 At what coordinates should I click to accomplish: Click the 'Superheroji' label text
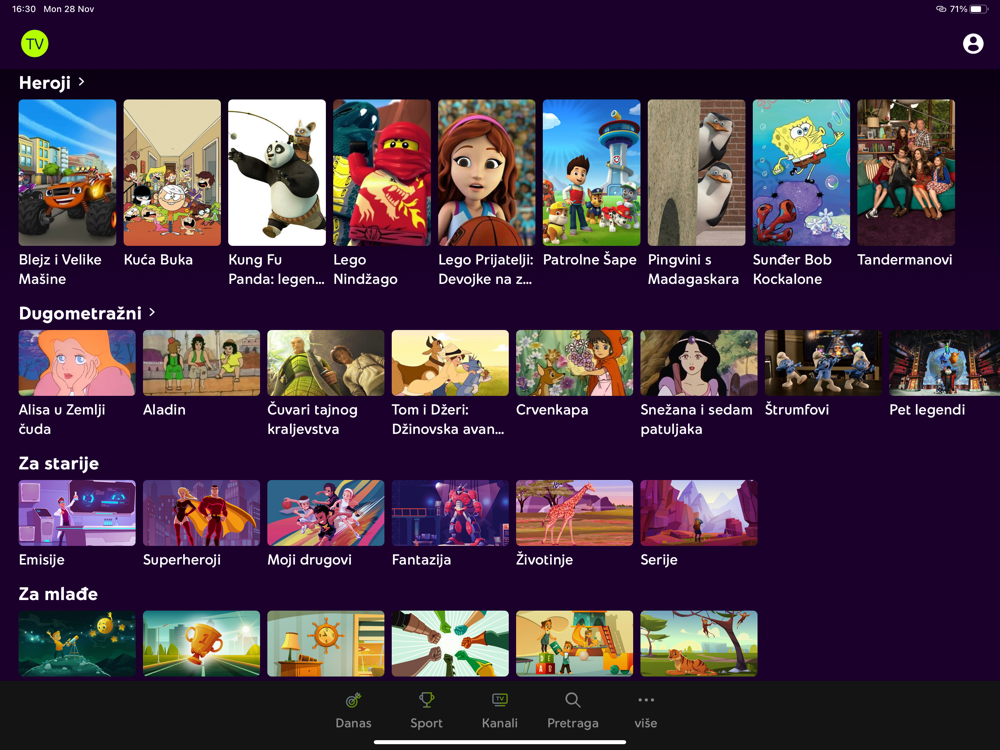182,560
